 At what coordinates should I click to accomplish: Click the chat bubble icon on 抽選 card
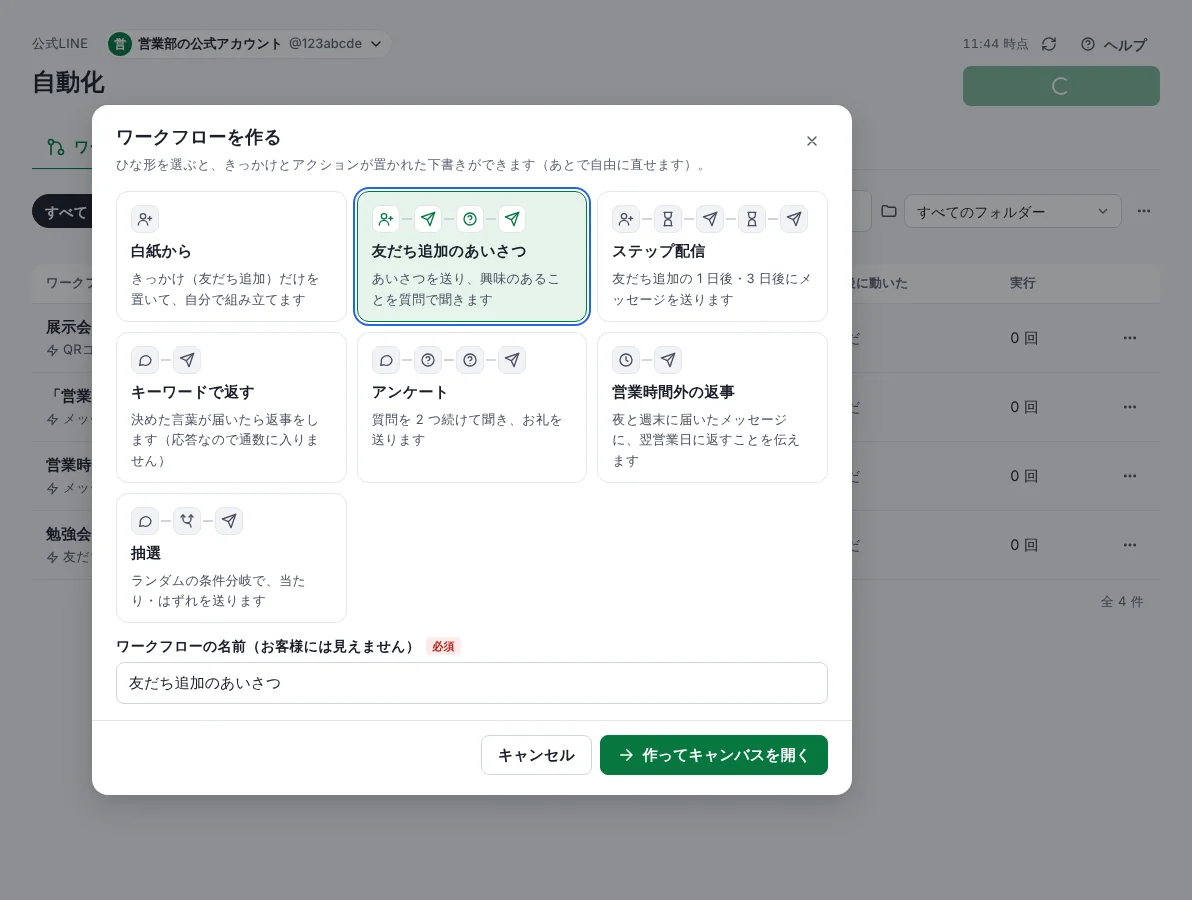(x=144, y=521)
